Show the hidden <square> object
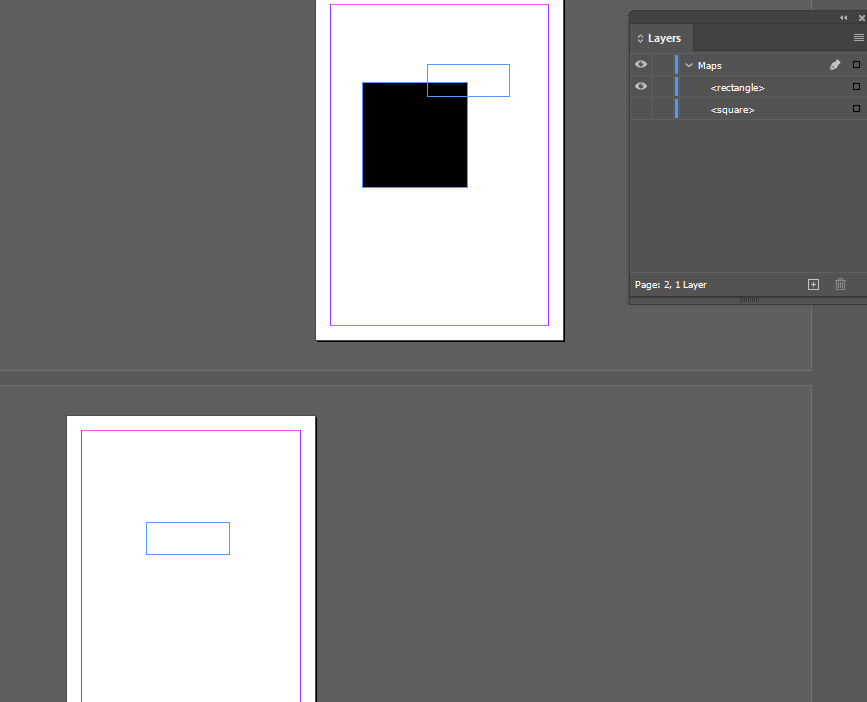 point(640,109)
